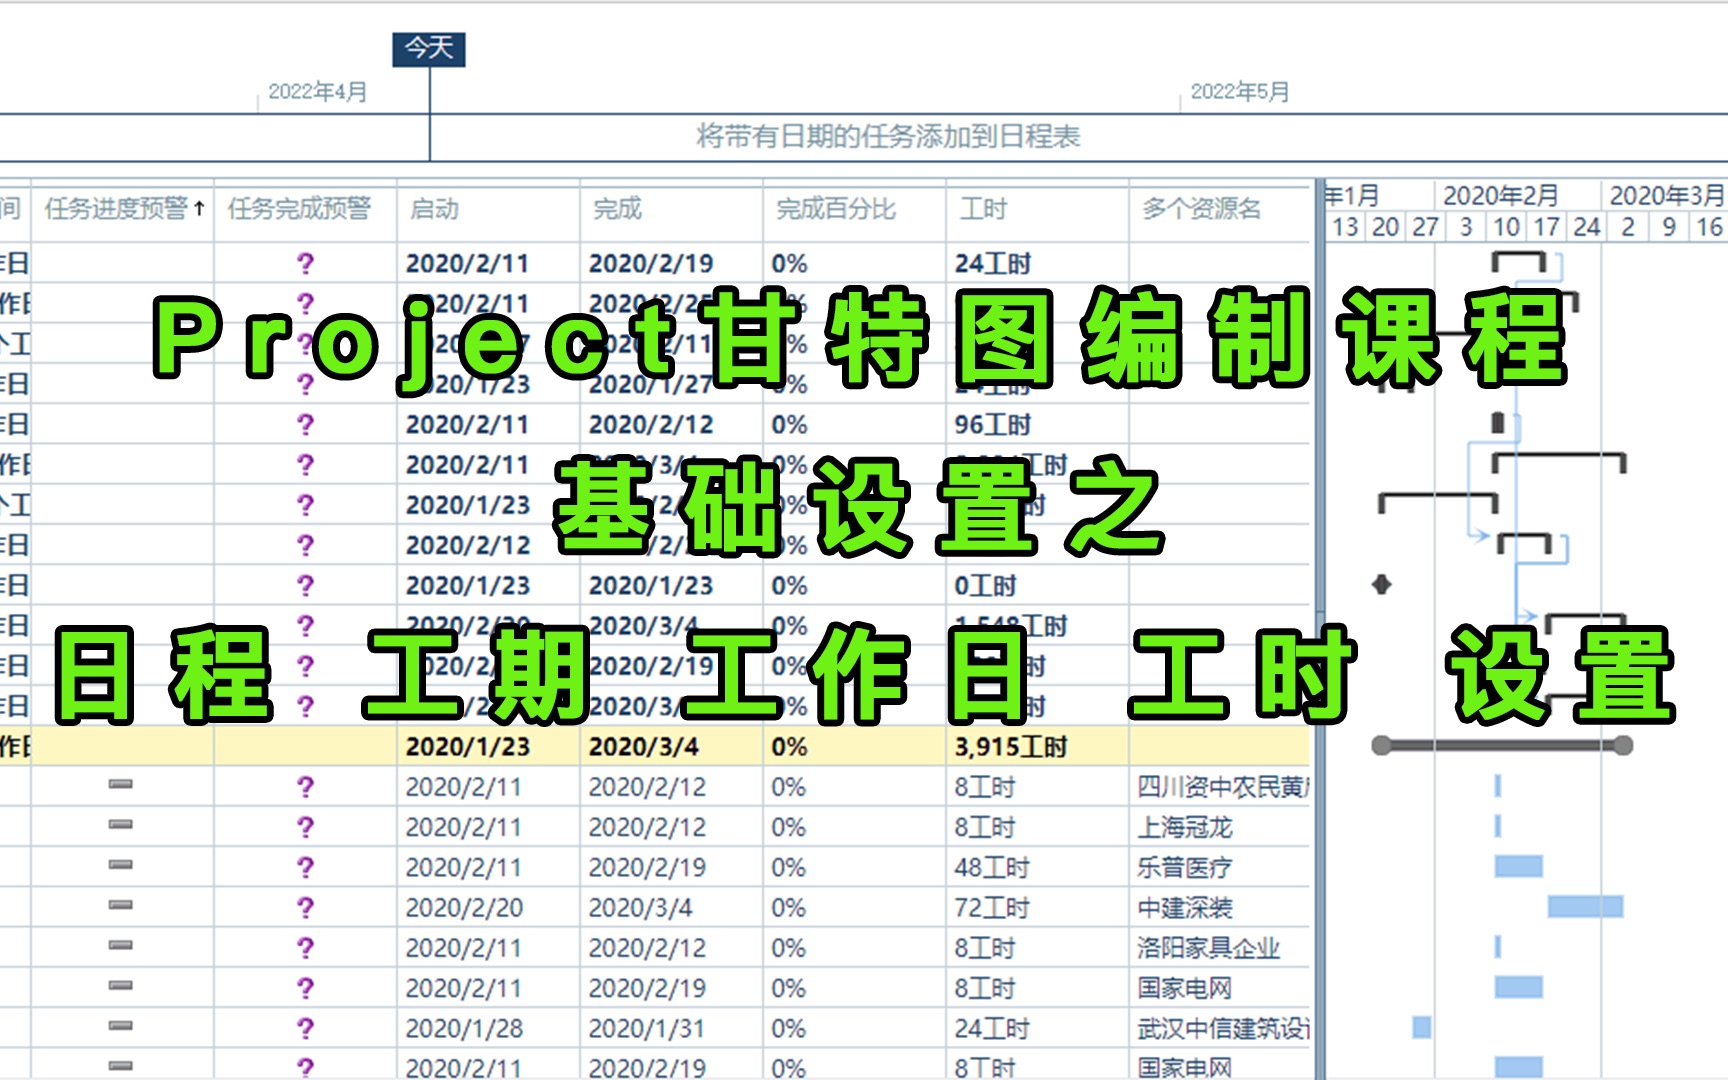Select the 洛阳家具企业 resource cell
The width and height of the screenshot is (1728, 1080).
click(x=1219, y=947)
